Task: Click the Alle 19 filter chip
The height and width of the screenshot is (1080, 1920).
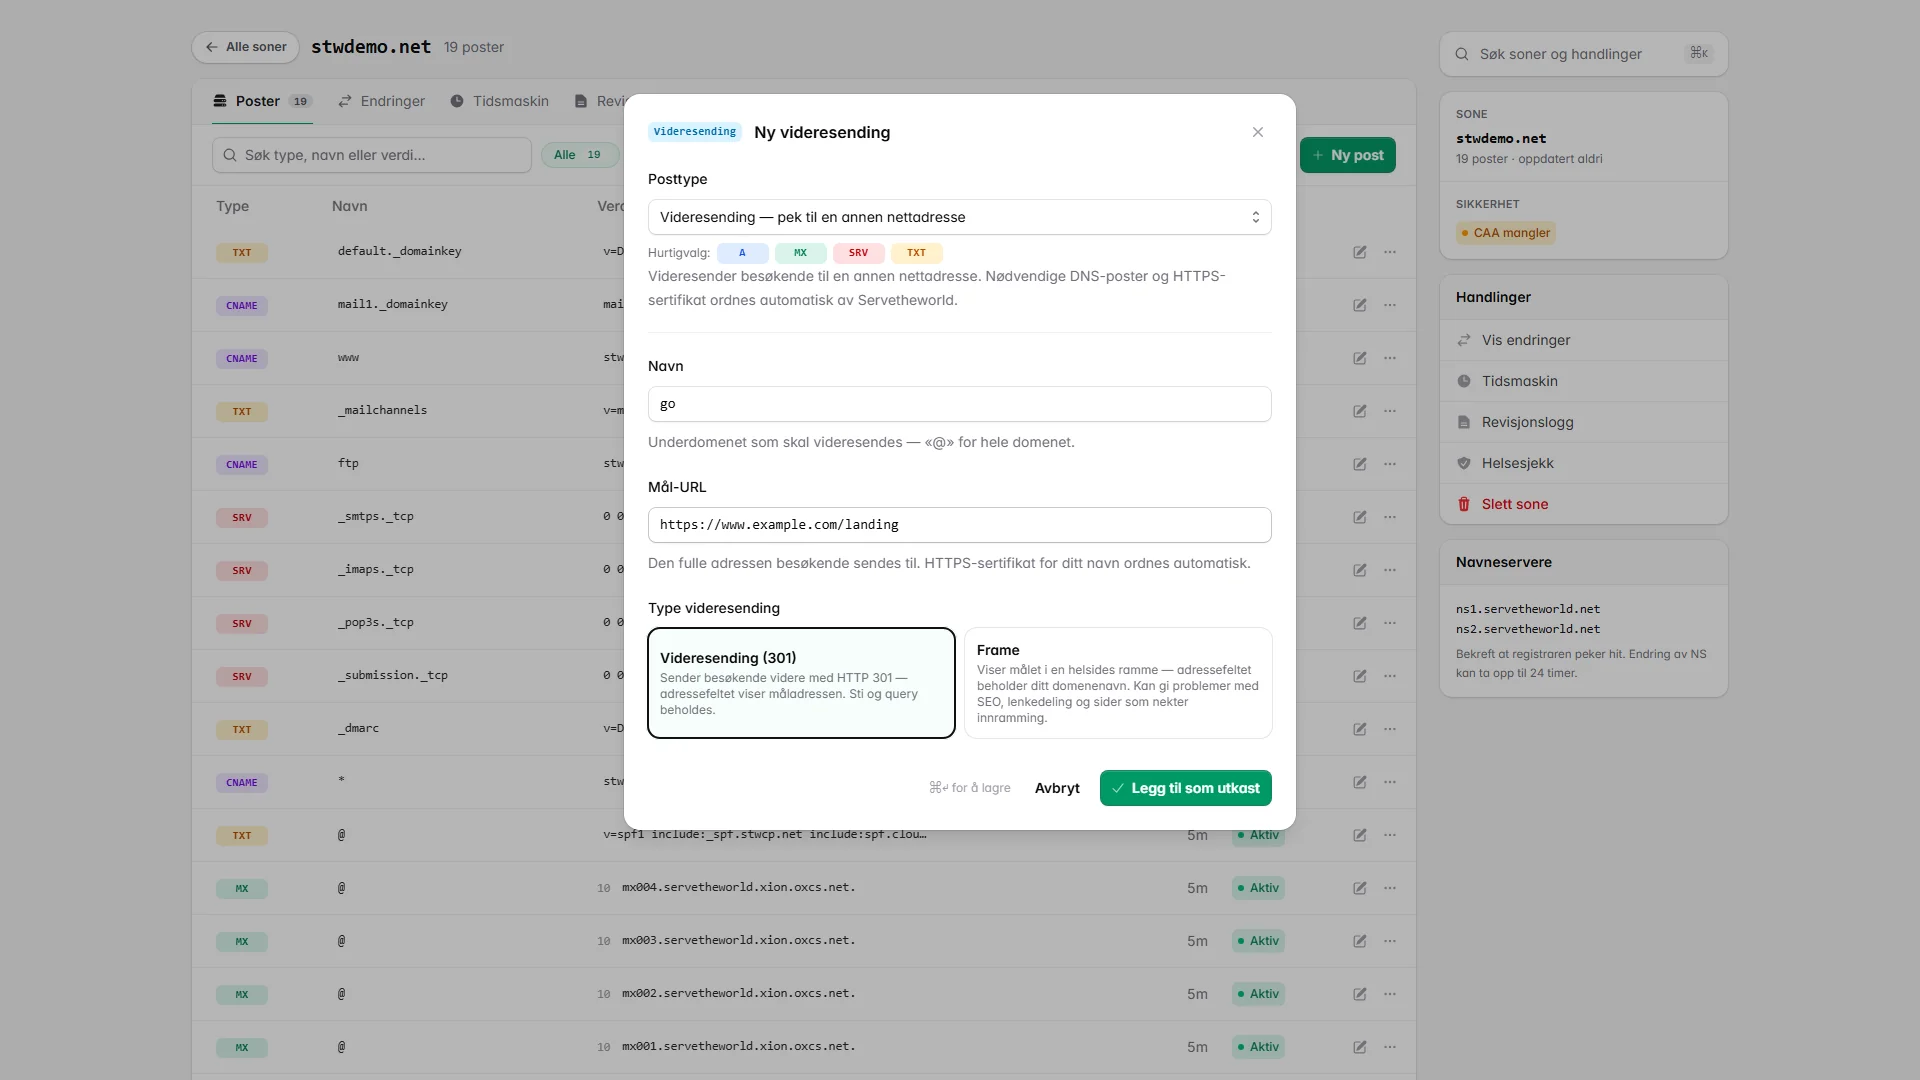Action: pyautogui.click(x=579, y=155)
